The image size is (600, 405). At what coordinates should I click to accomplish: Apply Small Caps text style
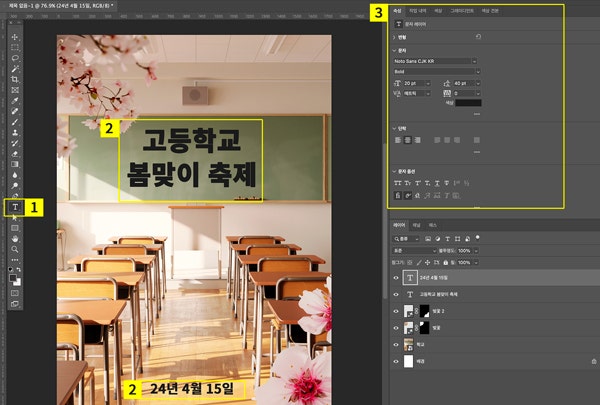tap(408, 183)
